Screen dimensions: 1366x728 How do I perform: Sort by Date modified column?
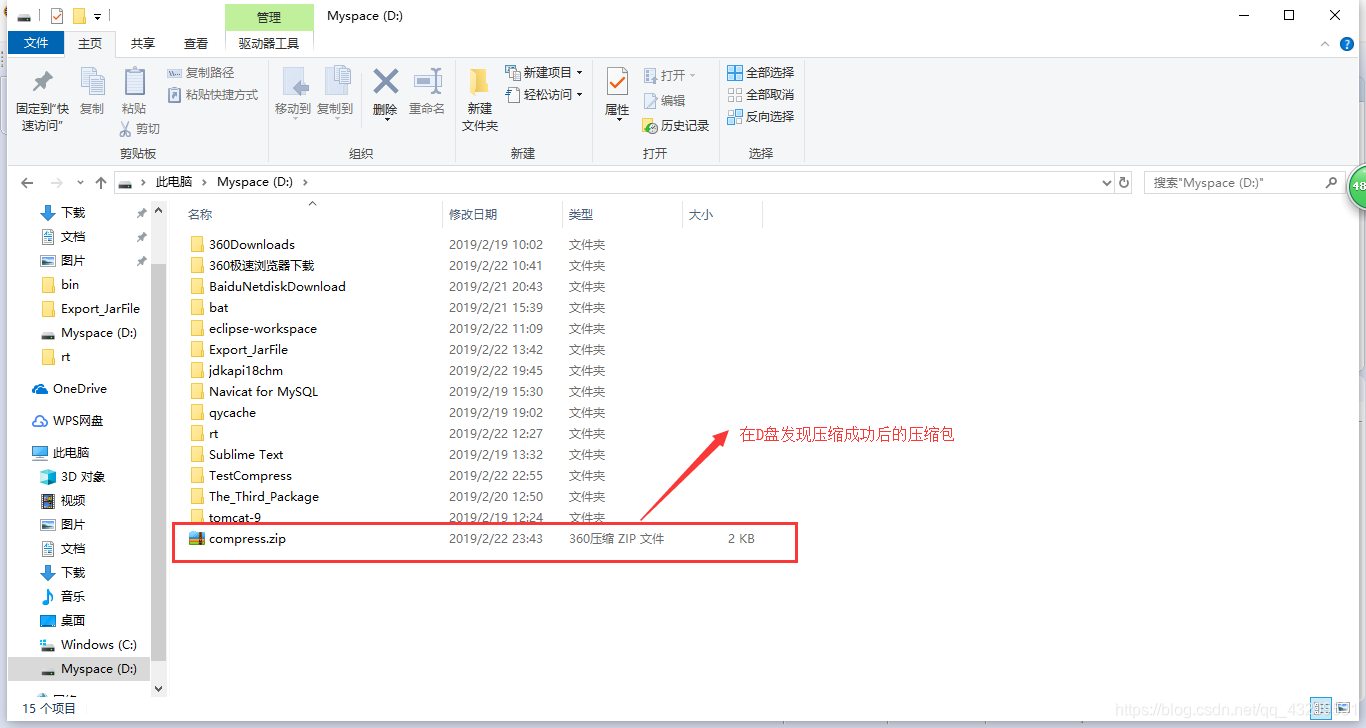point(473,214)
